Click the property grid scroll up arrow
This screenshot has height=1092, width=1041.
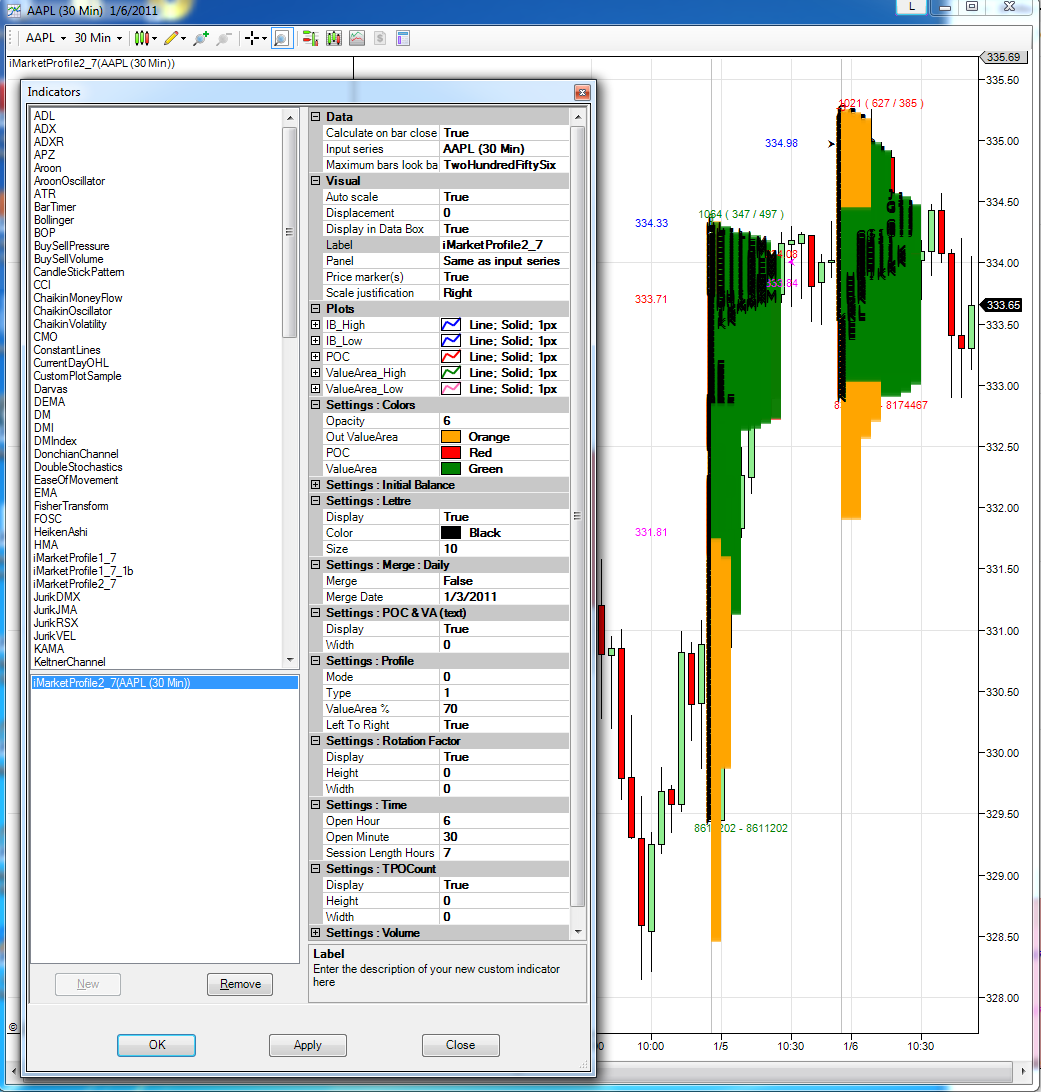tap(578, 118)
